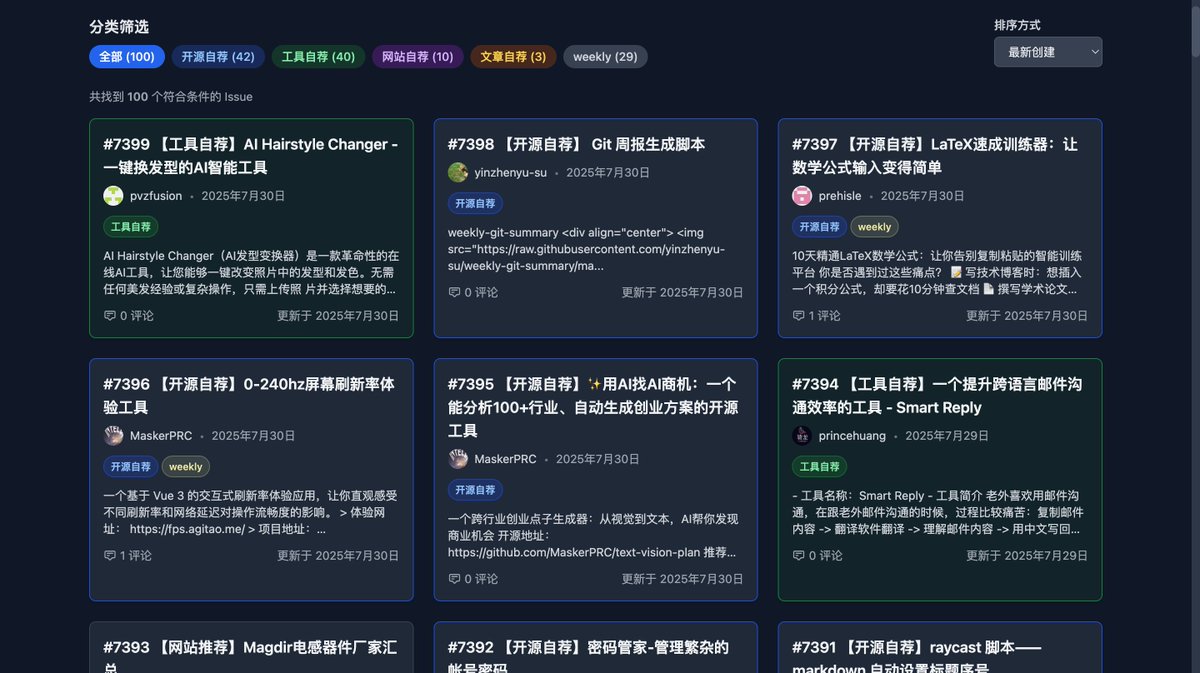Select the 全部 (100) filter chip
This screenshot has height=673, width=1200.
click(127, 57)
